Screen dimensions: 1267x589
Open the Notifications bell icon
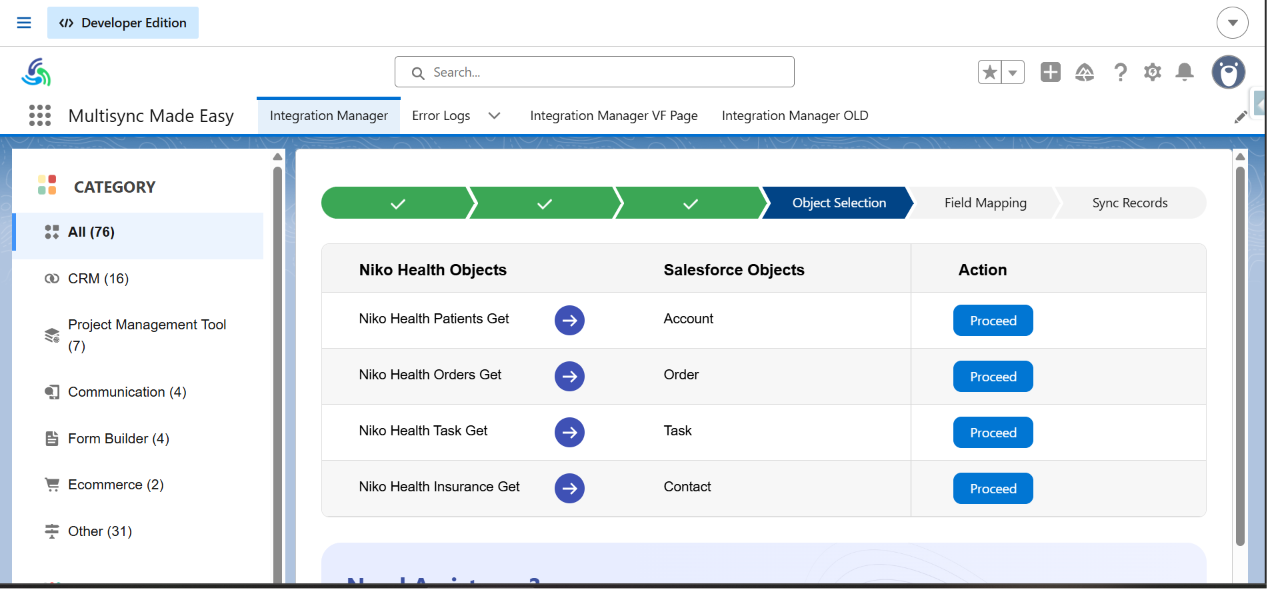tap(1185, 72)
